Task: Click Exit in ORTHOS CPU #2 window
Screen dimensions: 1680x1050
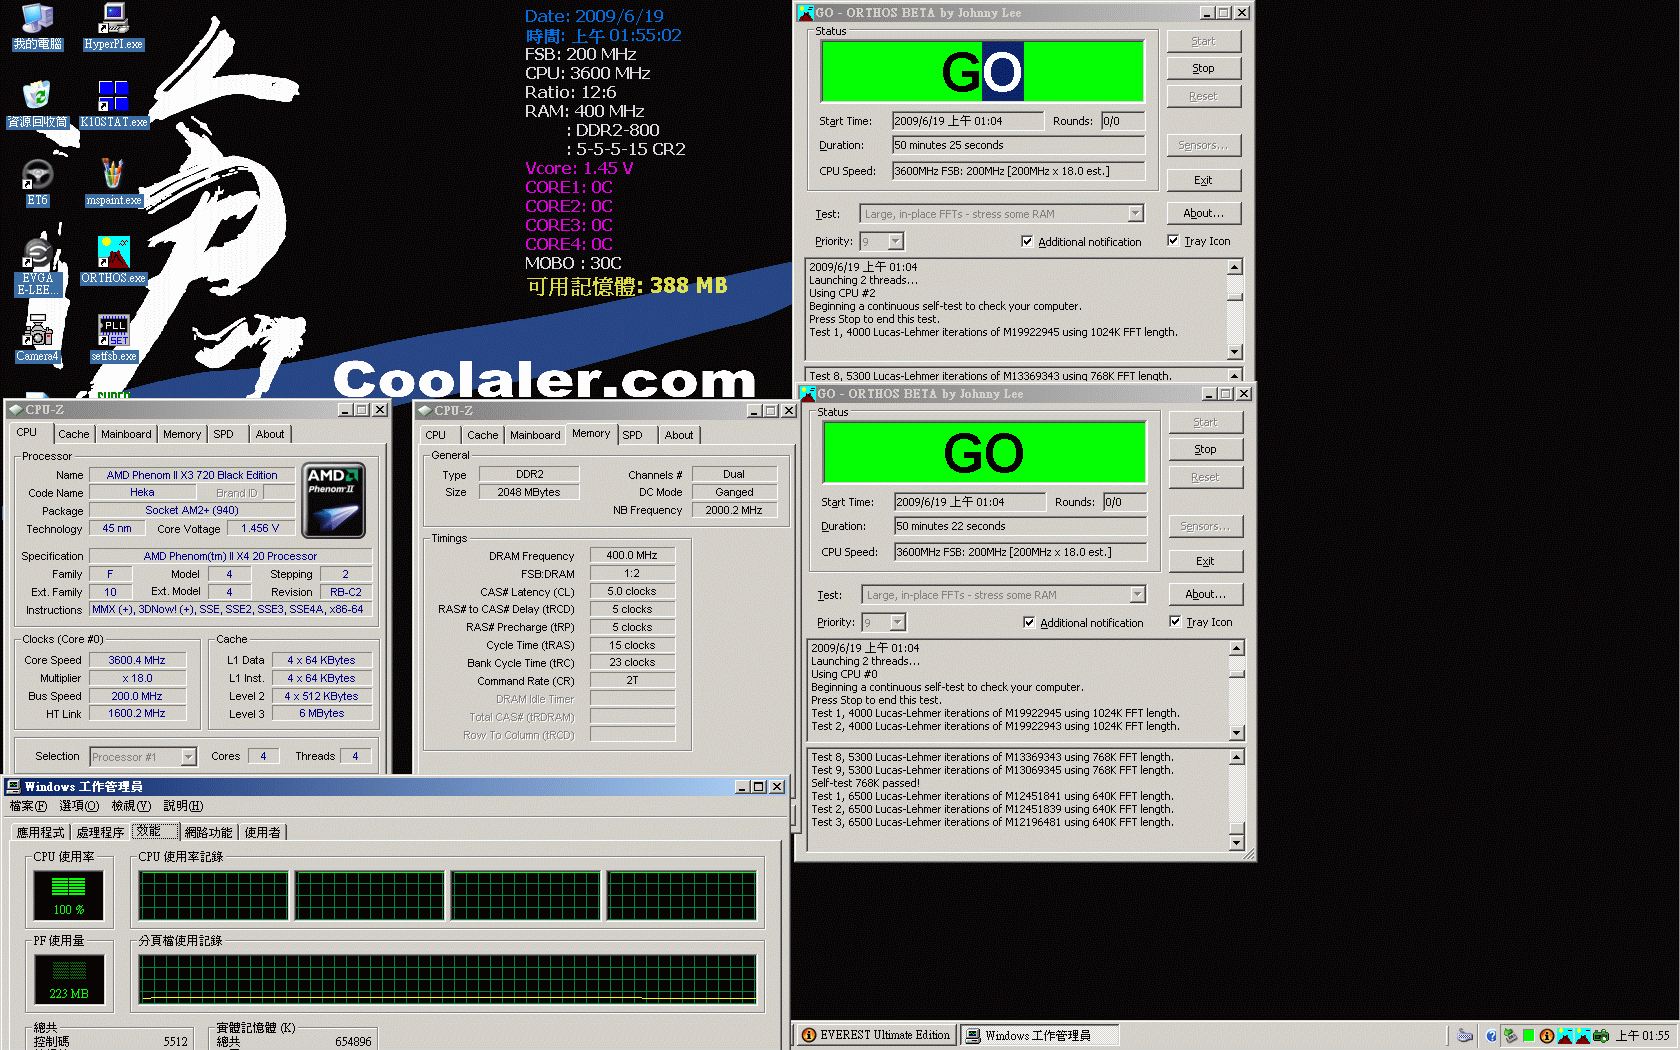Action: point(1203,181)
